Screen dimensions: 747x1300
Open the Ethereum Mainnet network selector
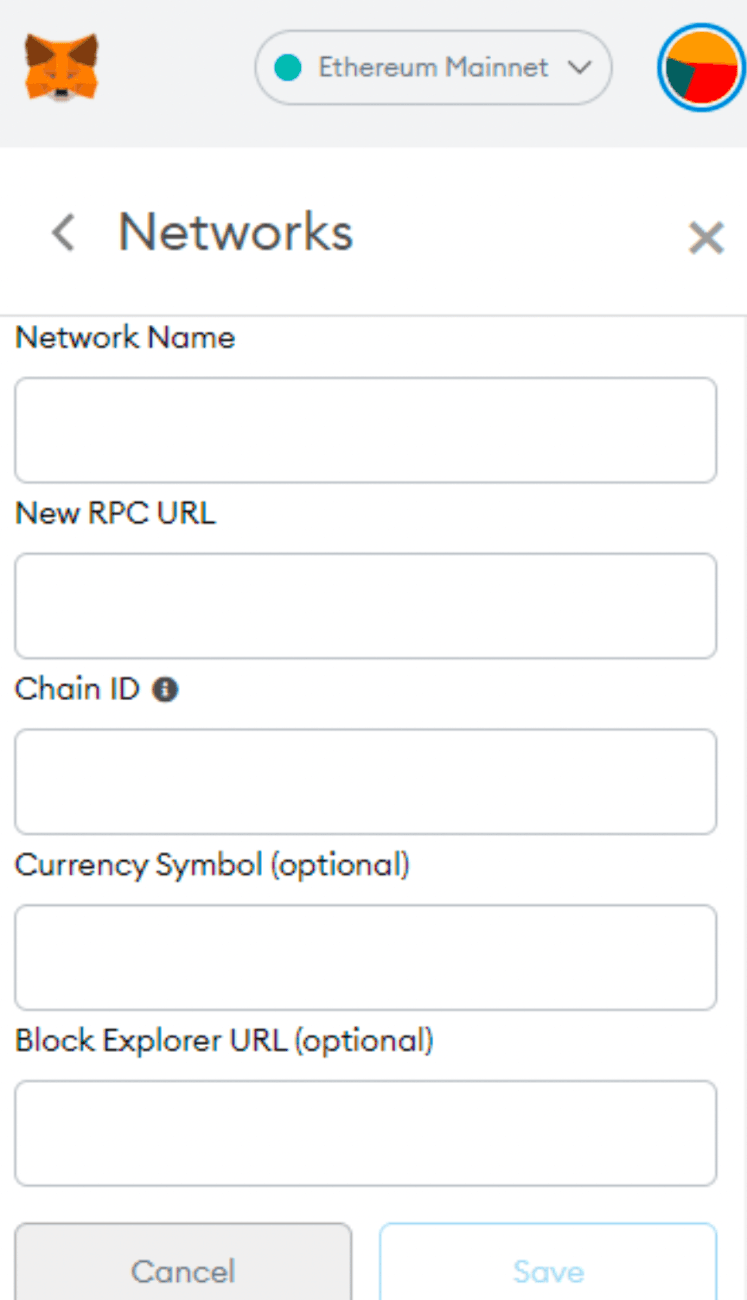[432, 68]
